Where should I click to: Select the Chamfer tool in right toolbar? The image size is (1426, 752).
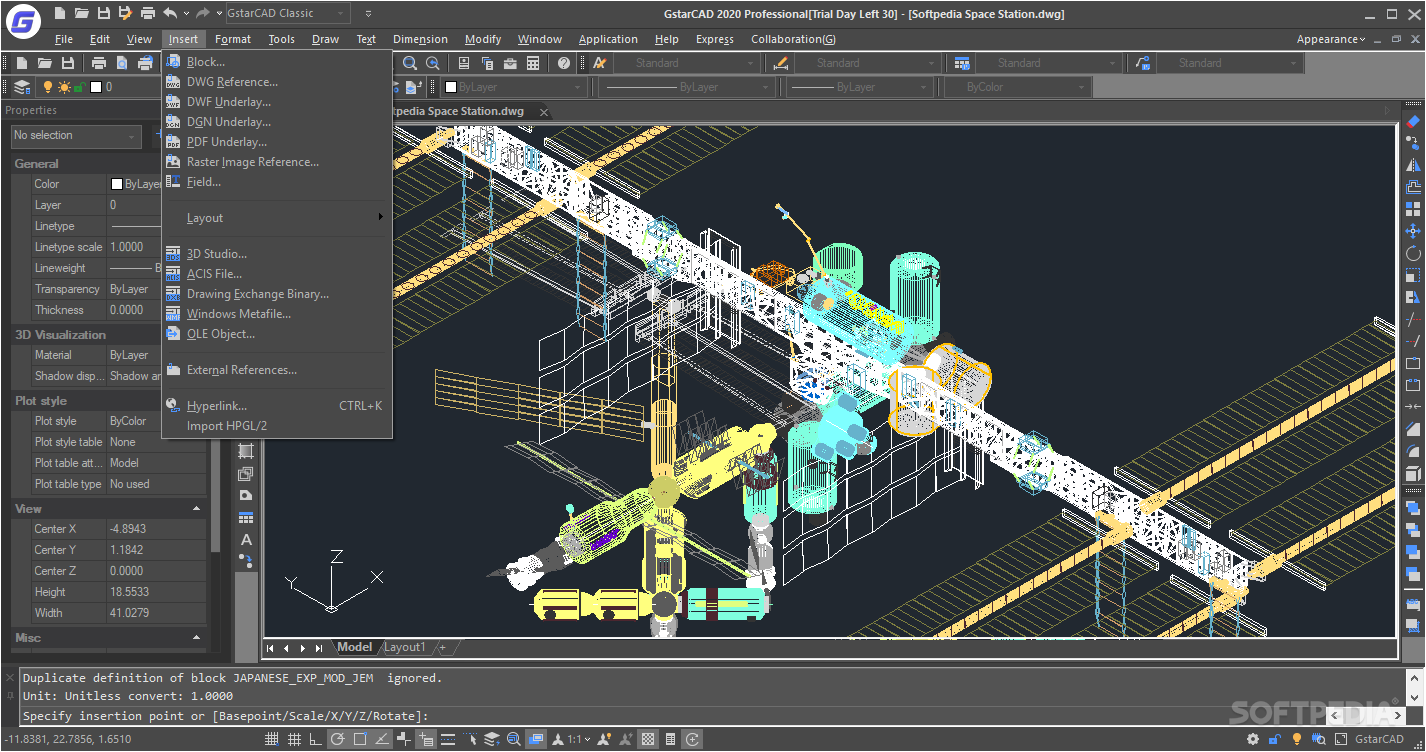(1413, 429)
